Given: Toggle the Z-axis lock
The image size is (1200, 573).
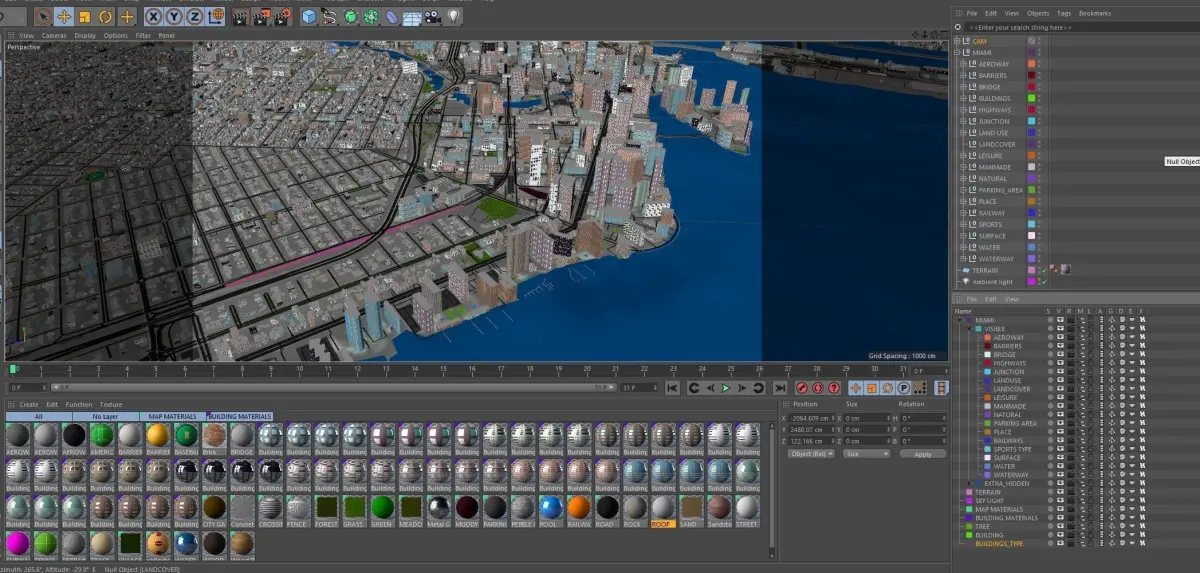Looking at the screenshot, I should (195, 17).
